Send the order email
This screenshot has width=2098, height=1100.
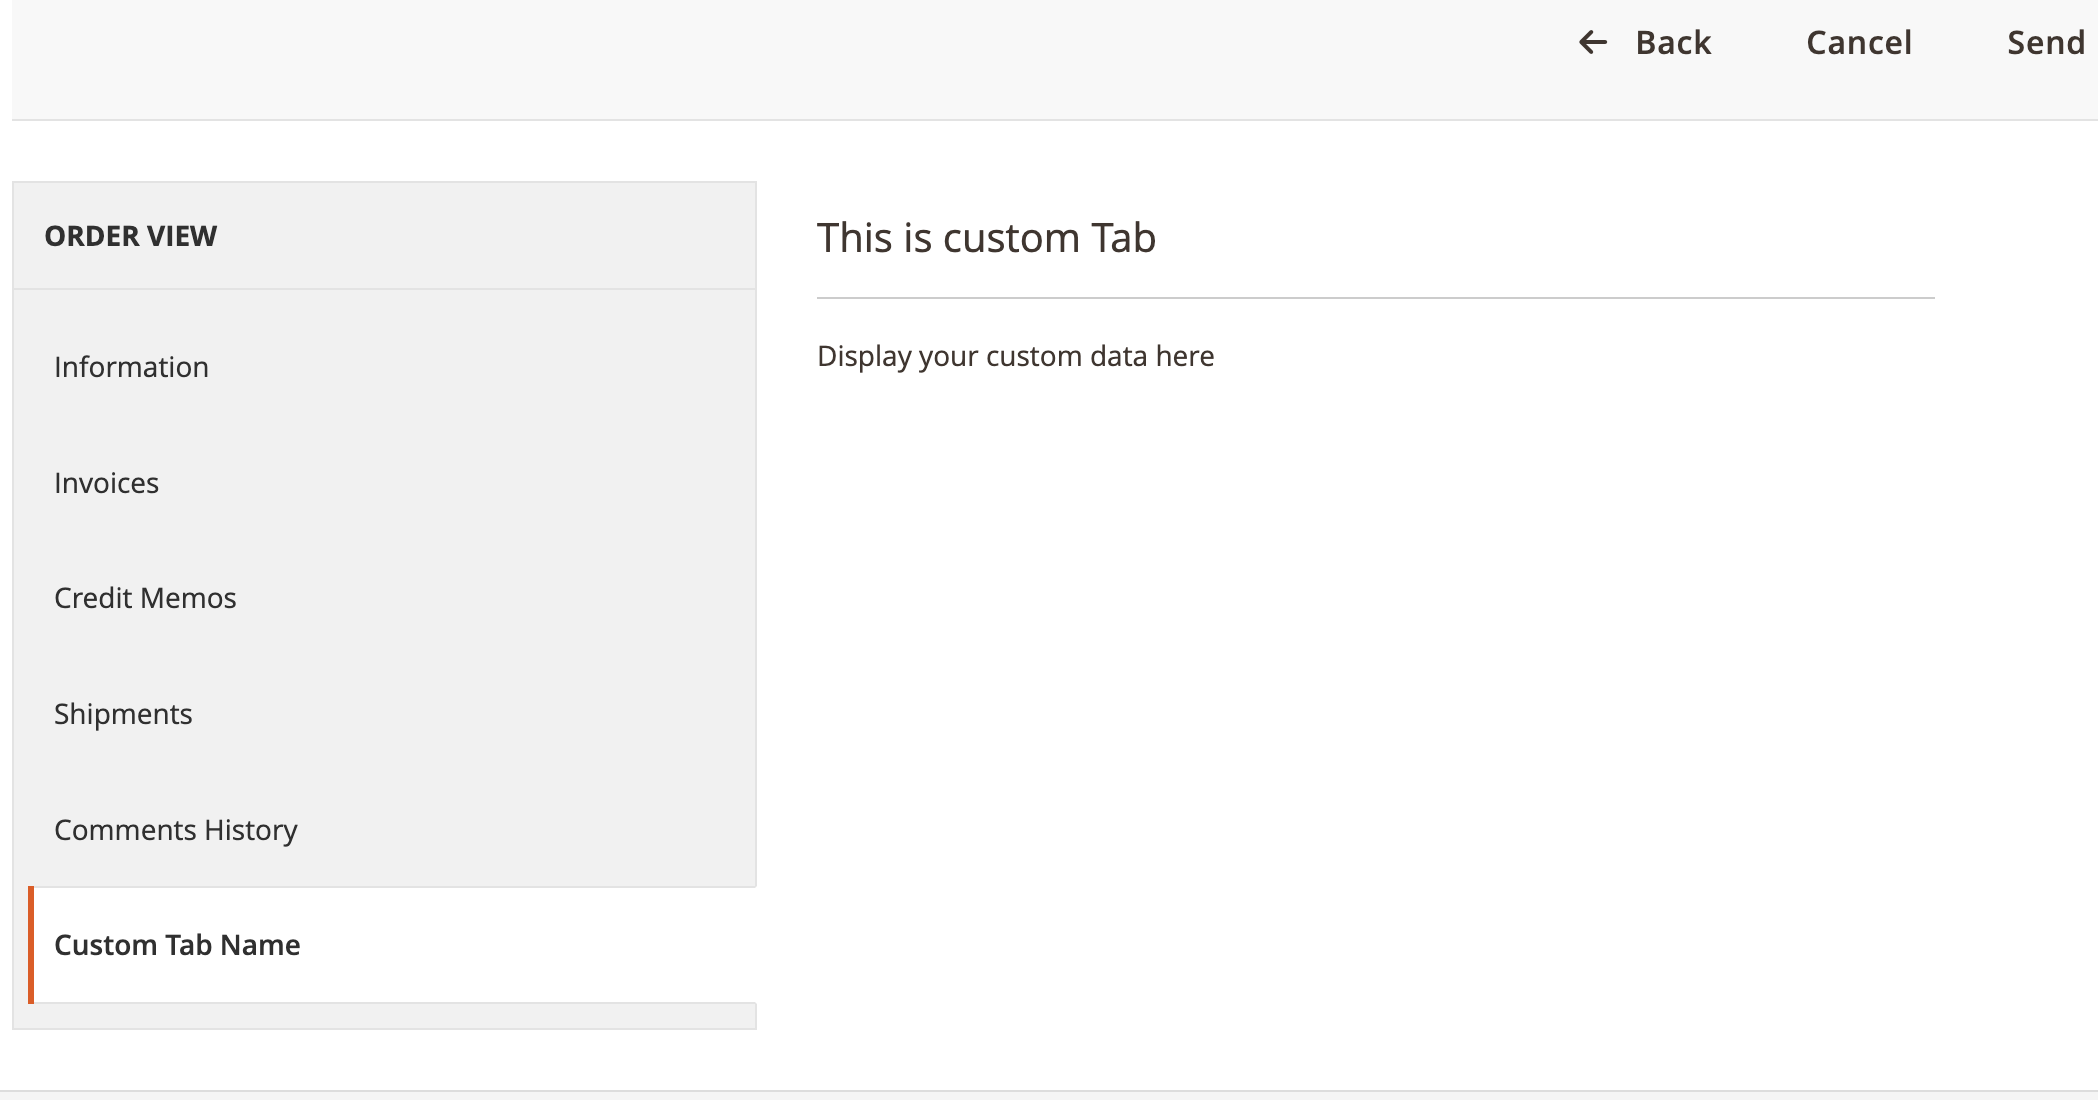[x=2044, y=42]
